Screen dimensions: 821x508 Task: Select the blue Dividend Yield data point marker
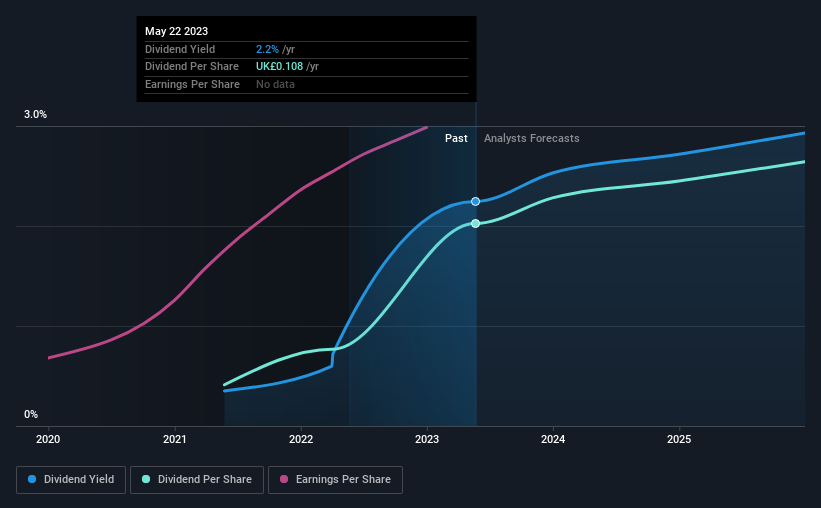click(x=475, y=202)
